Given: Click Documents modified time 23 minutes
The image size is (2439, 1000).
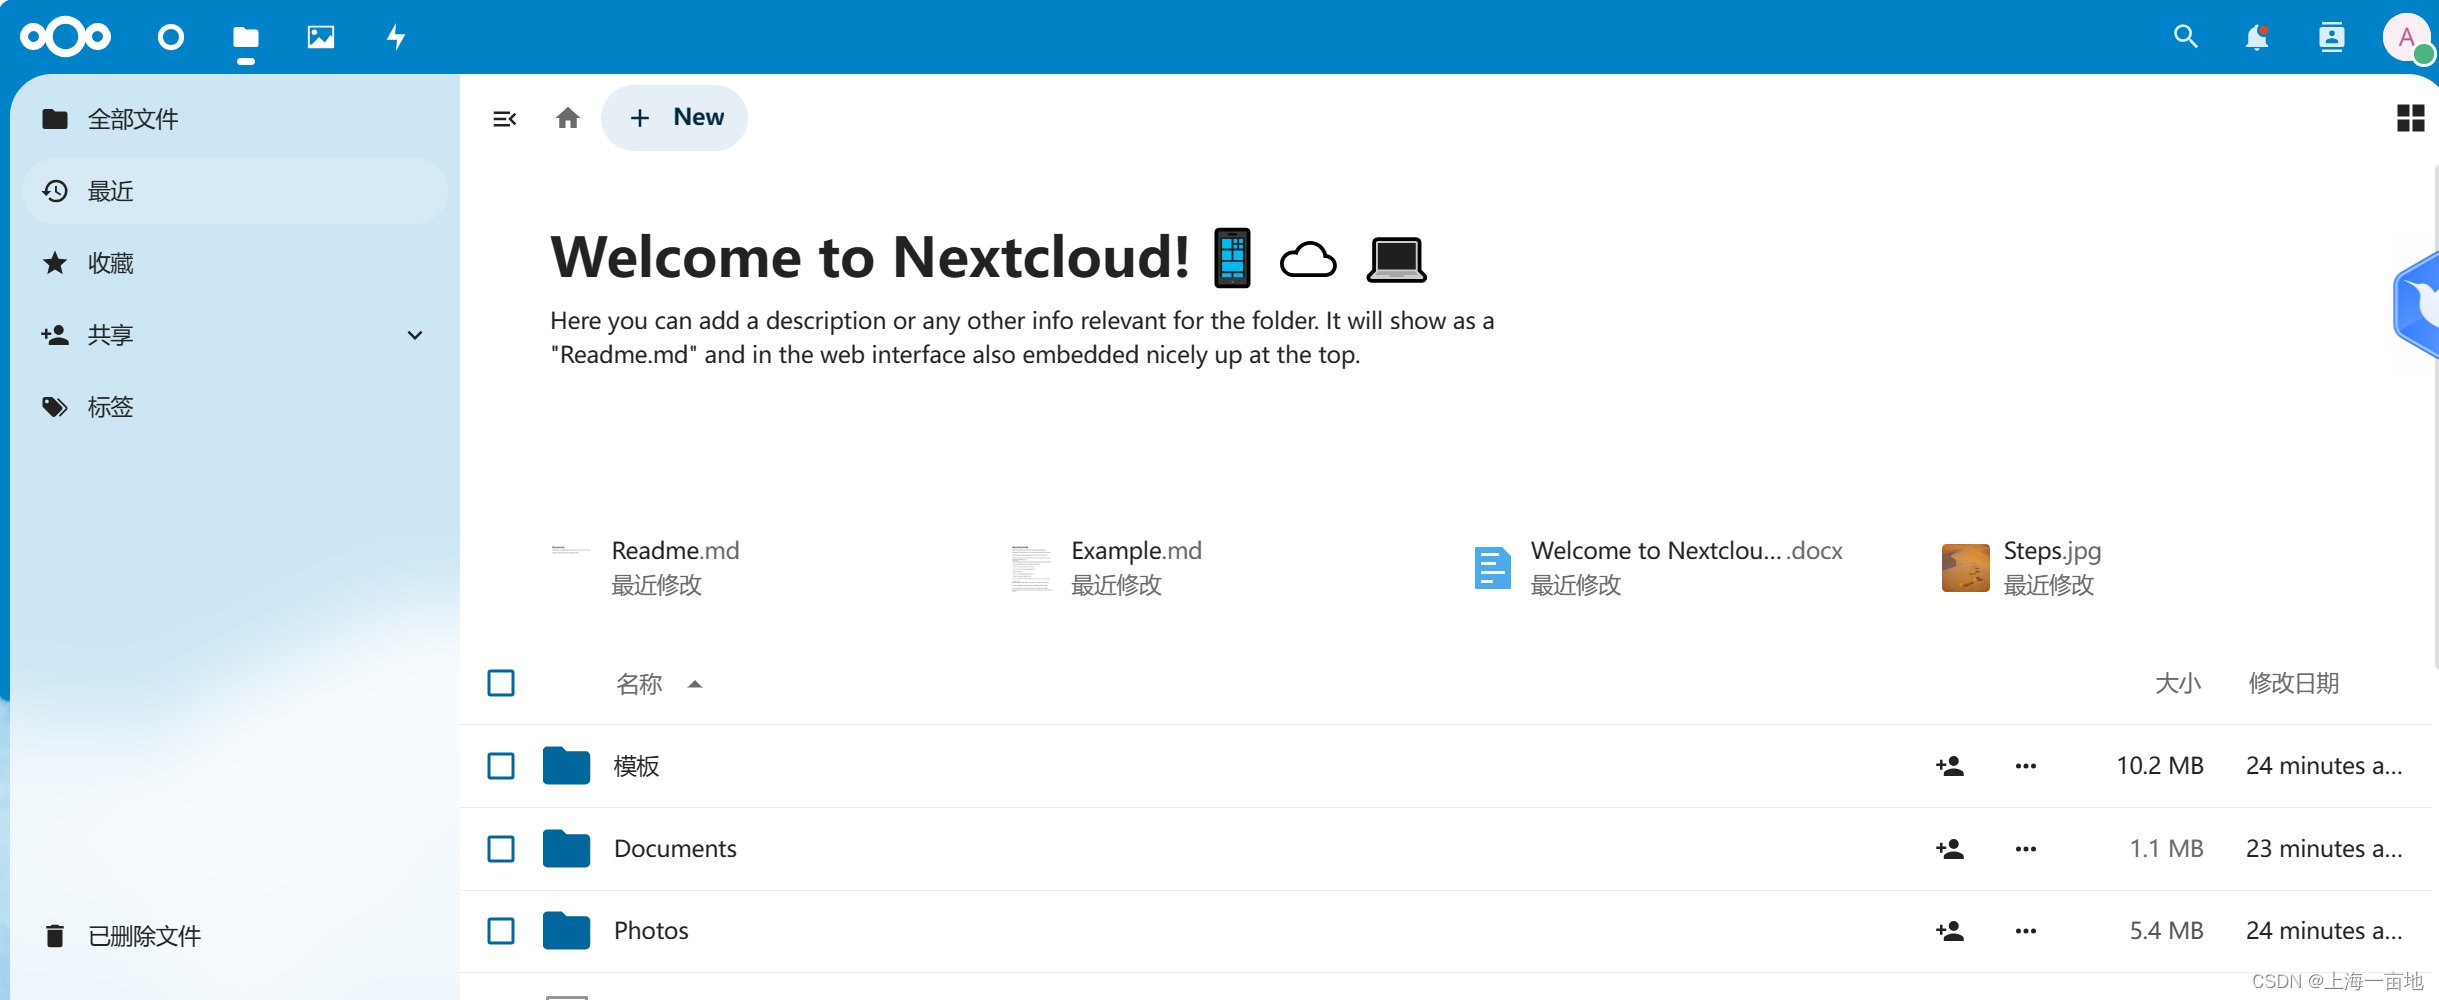Looking at the screenshot, I should [x=2324, y=849].
